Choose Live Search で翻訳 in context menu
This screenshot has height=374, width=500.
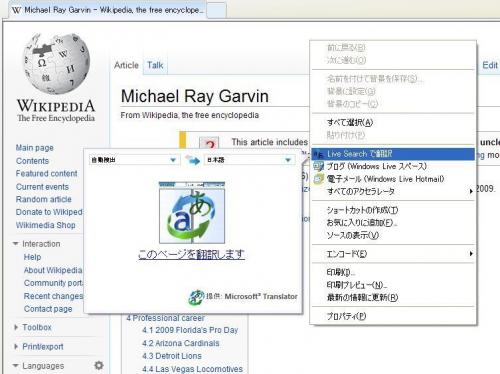click(x=393, y=154)
